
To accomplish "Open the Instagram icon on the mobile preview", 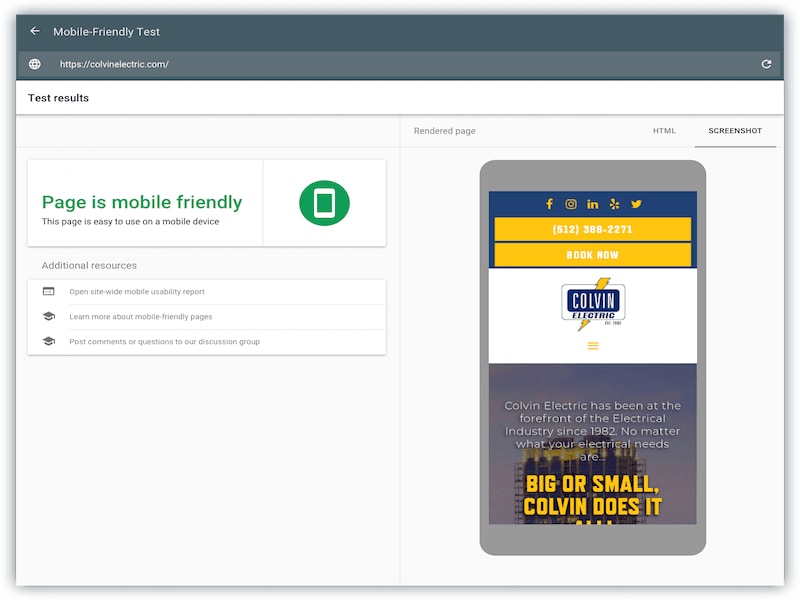I will (571, 204).
